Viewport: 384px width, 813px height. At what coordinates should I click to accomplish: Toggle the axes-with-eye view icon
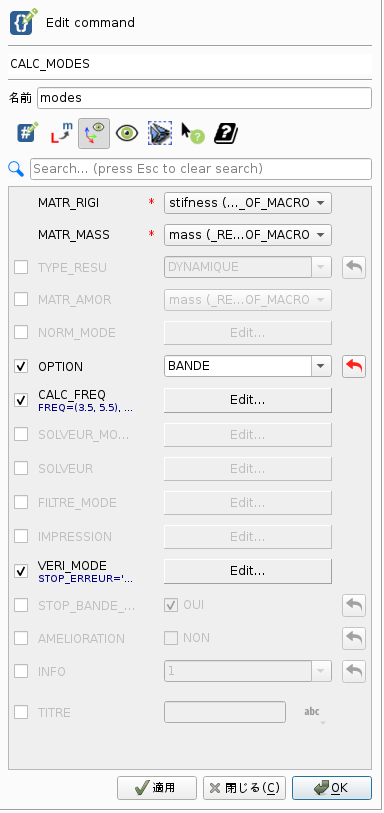(x=94, y=133)
